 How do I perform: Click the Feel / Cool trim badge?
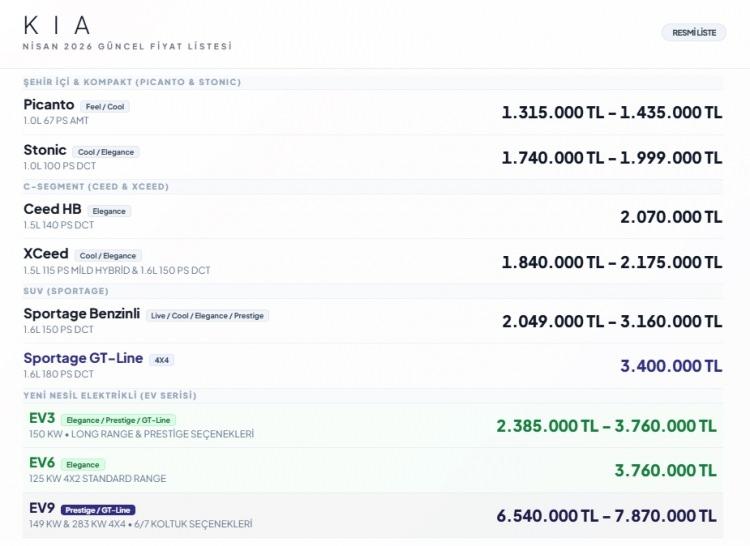pos(104,106)
